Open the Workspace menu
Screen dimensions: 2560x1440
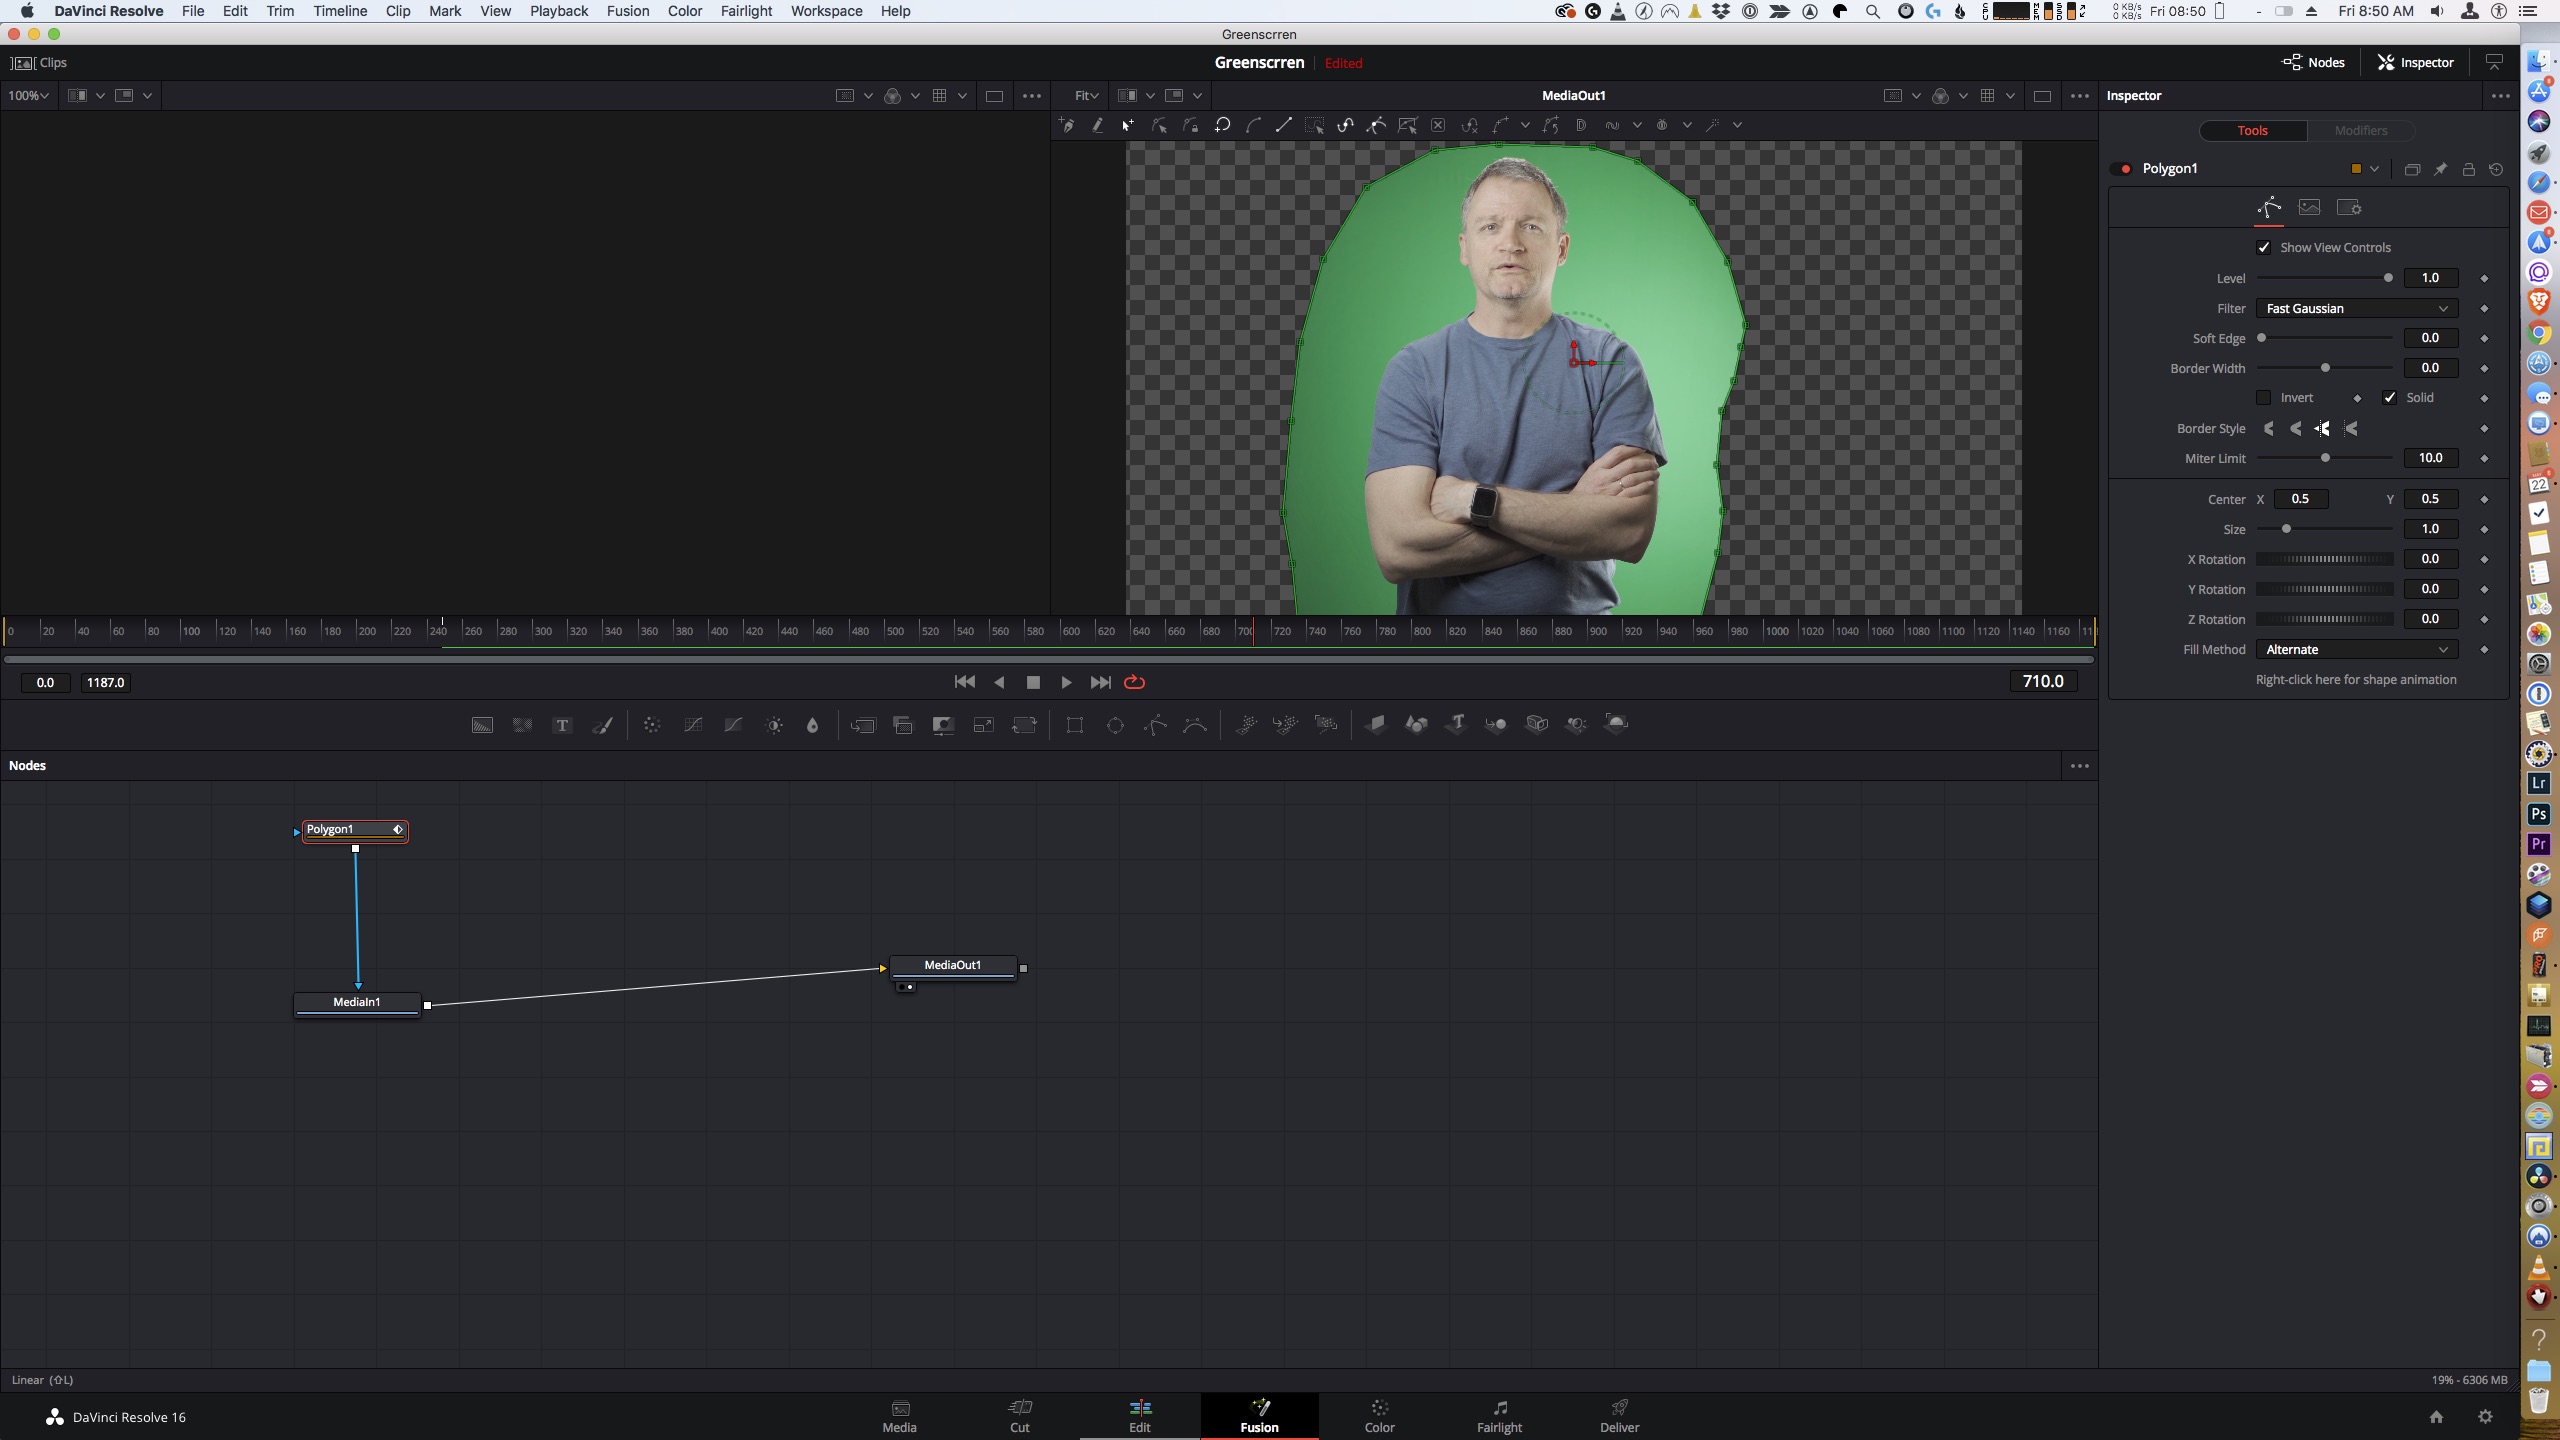[826, 11]
